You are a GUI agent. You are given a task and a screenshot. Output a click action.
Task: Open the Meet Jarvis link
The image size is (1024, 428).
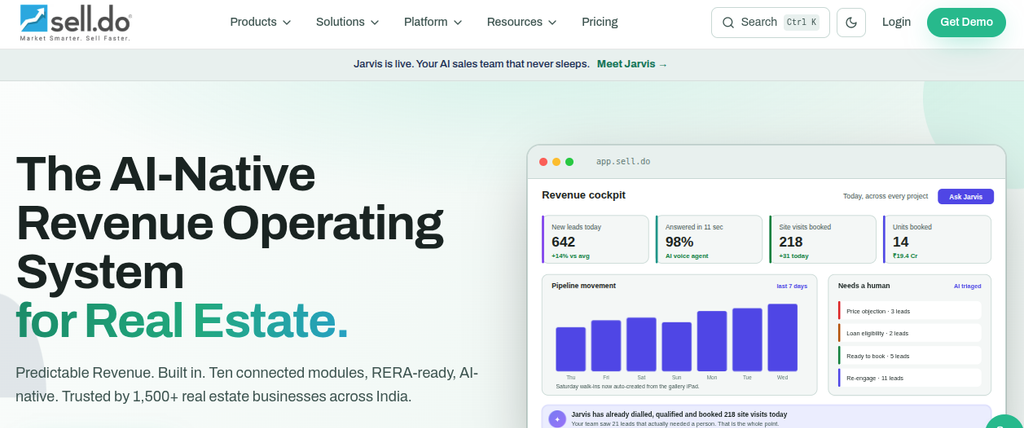(x=632, y=64)
